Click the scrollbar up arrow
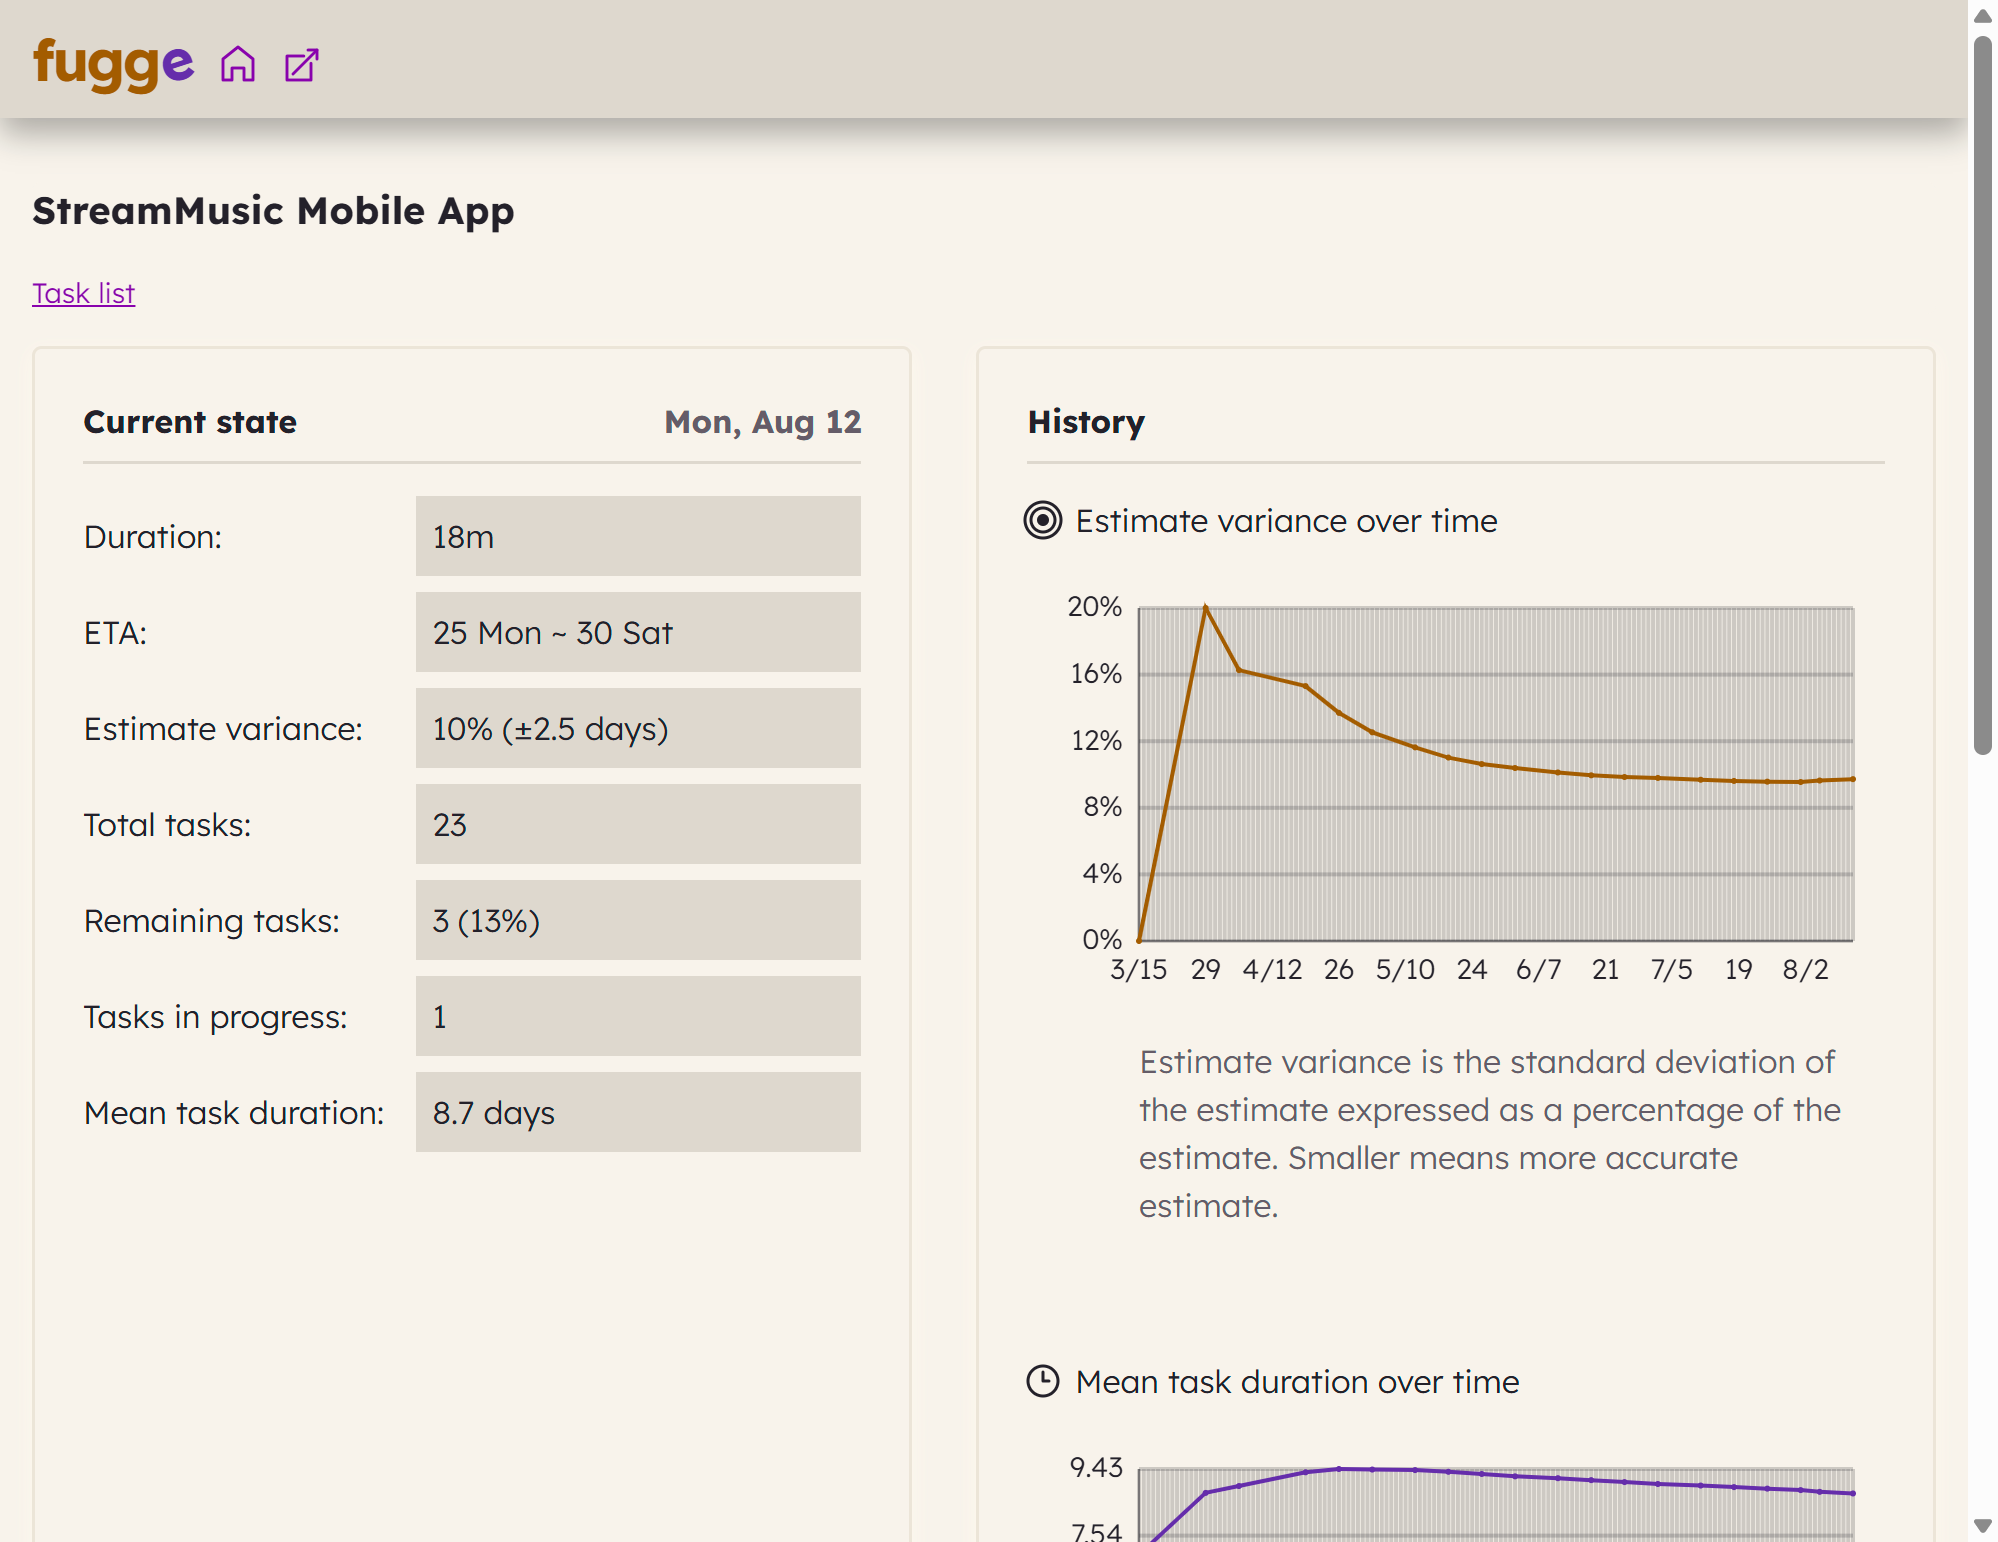1998x1542 pixels. click(1981, 15)
